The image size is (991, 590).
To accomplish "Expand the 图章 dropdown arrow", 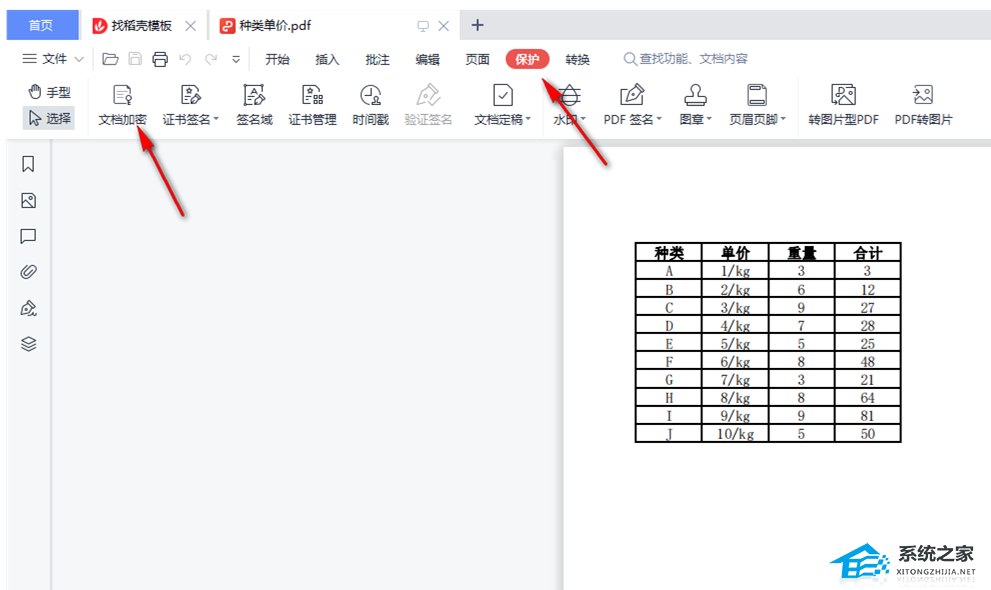I will [709, 119].
